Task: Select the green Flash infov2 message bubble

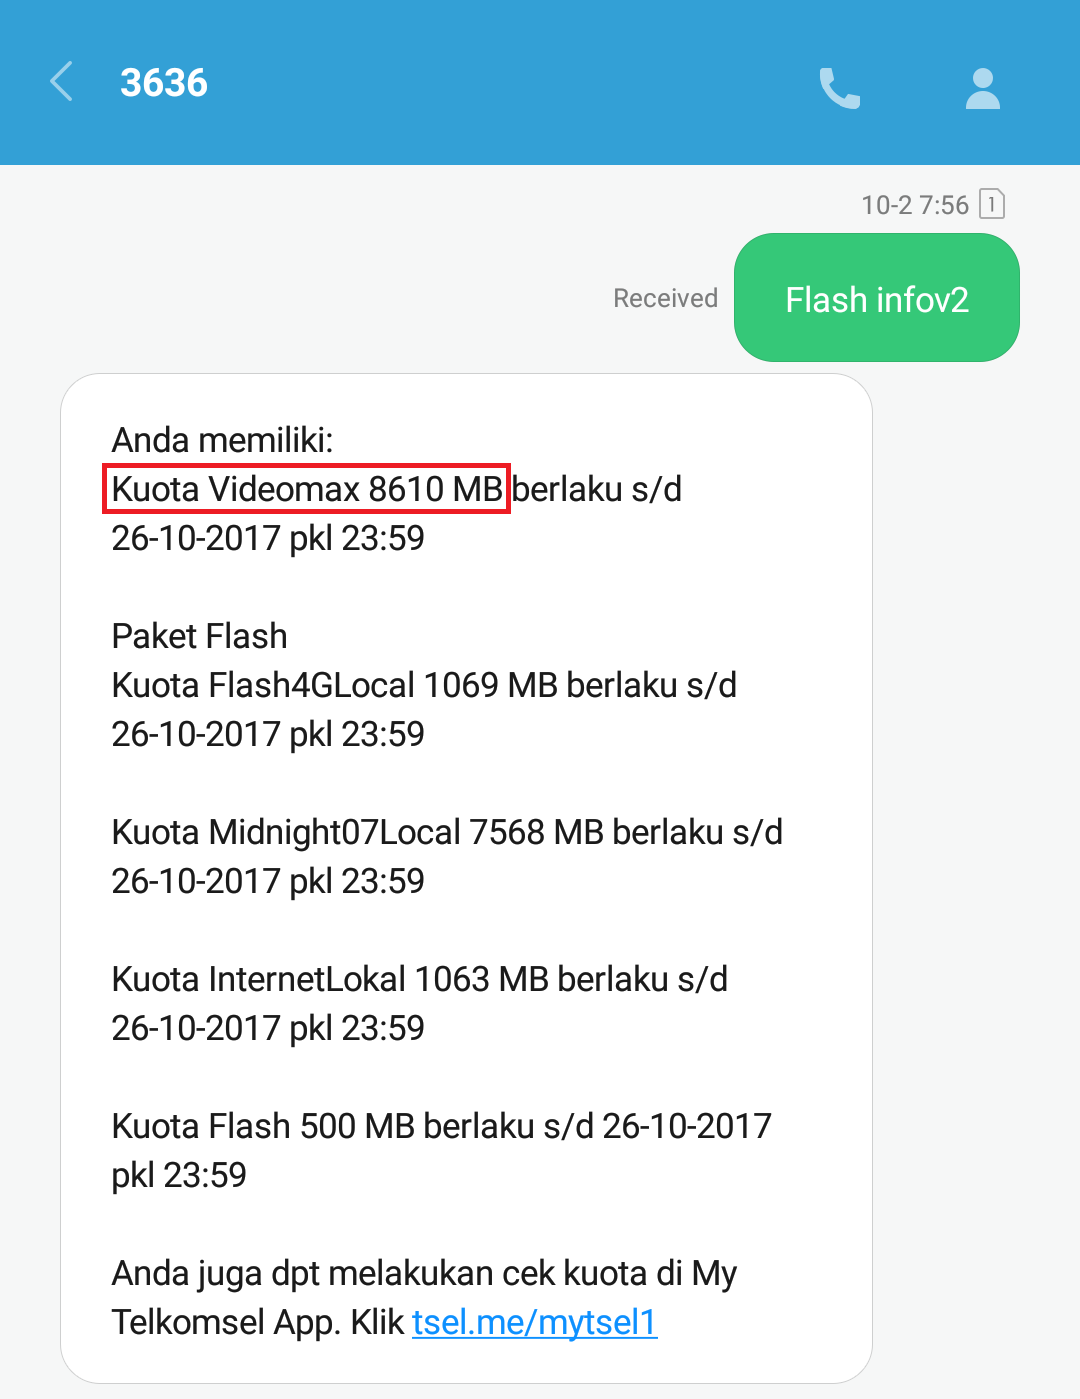Action: point(877,298)
